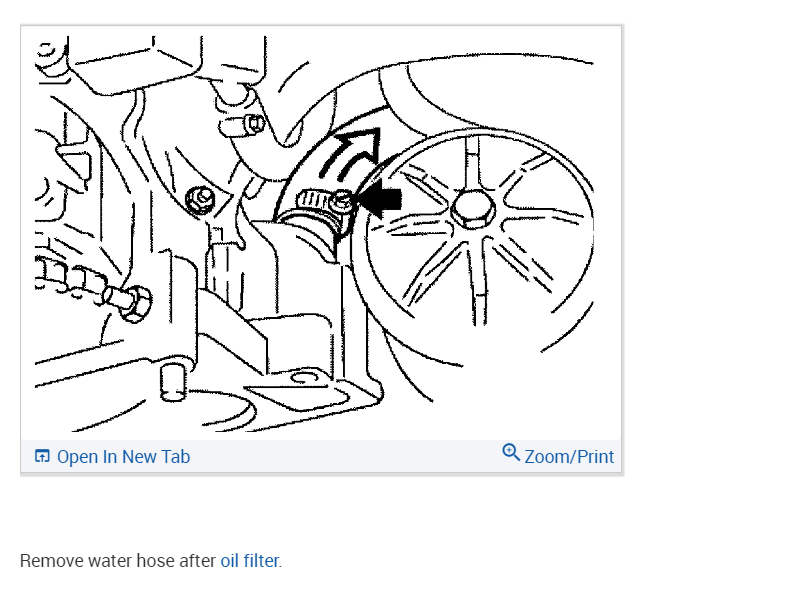Click the solid black arrow in diagram
788x593 pixels.
pos(381,199)
